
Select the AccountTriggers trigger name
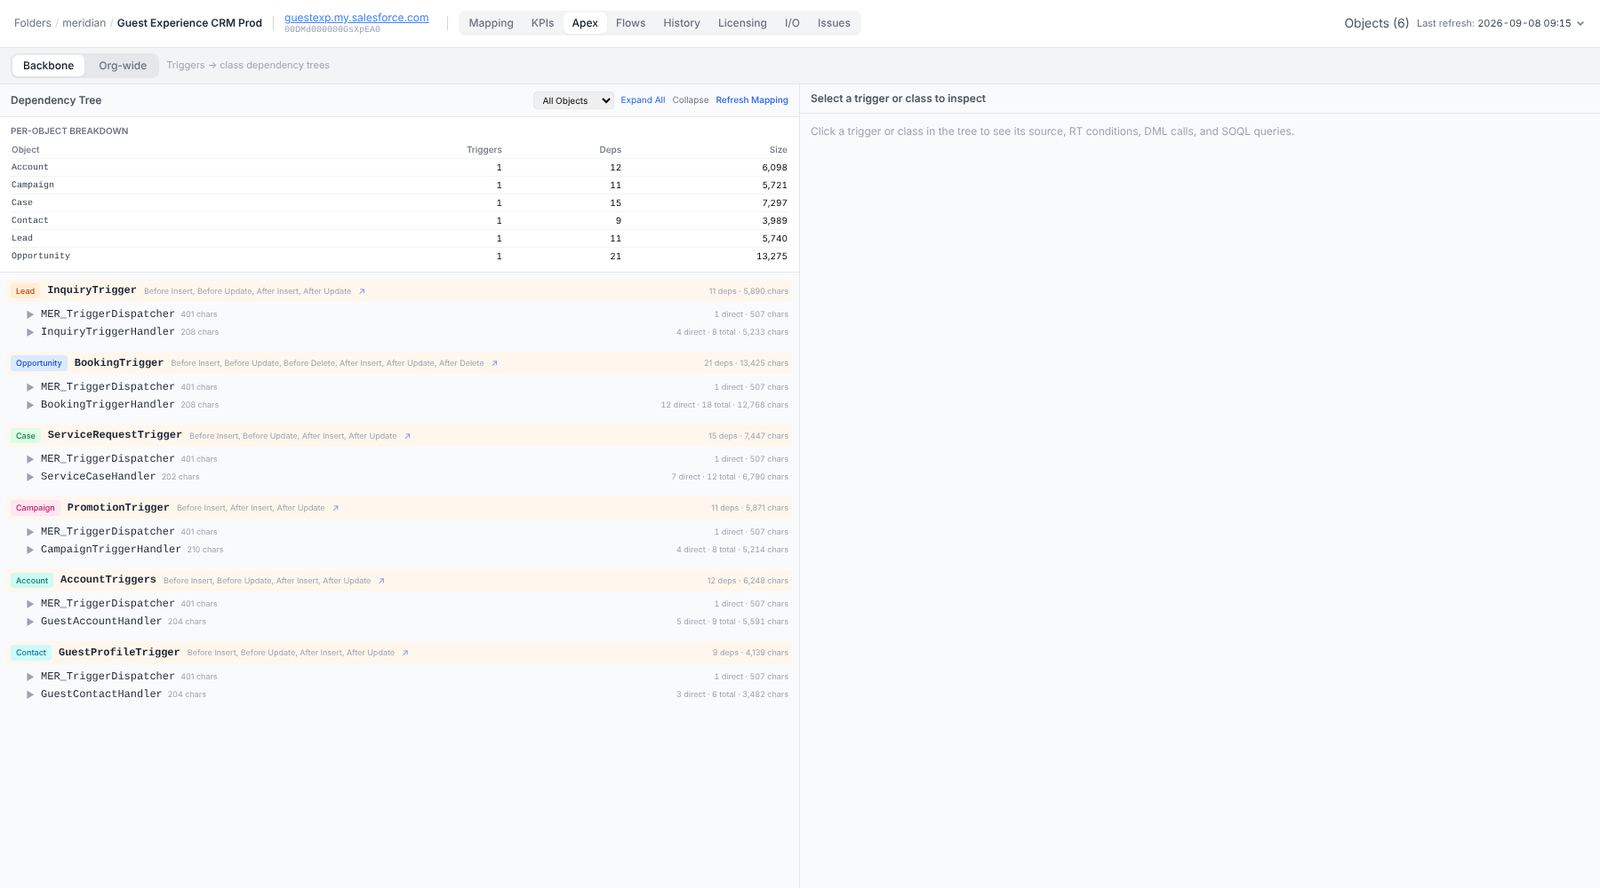108,580
